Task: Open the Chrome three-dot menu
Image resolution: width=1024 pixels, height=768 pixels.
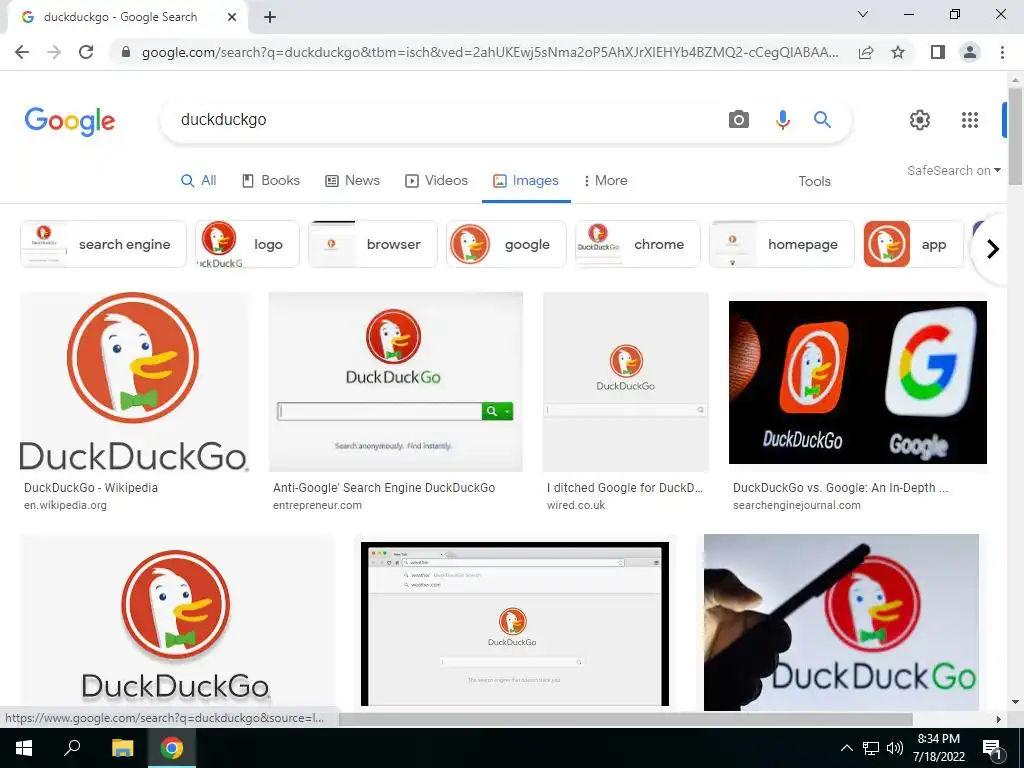Action: point(1002,52)
